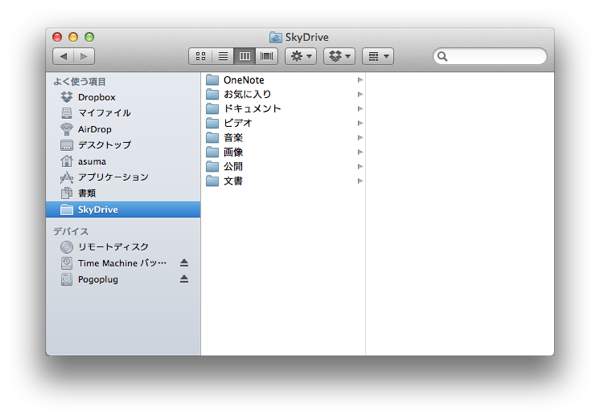Expand the 画像 folder arrow
This screenshot has height=419, width=600.
click(360, 152)
